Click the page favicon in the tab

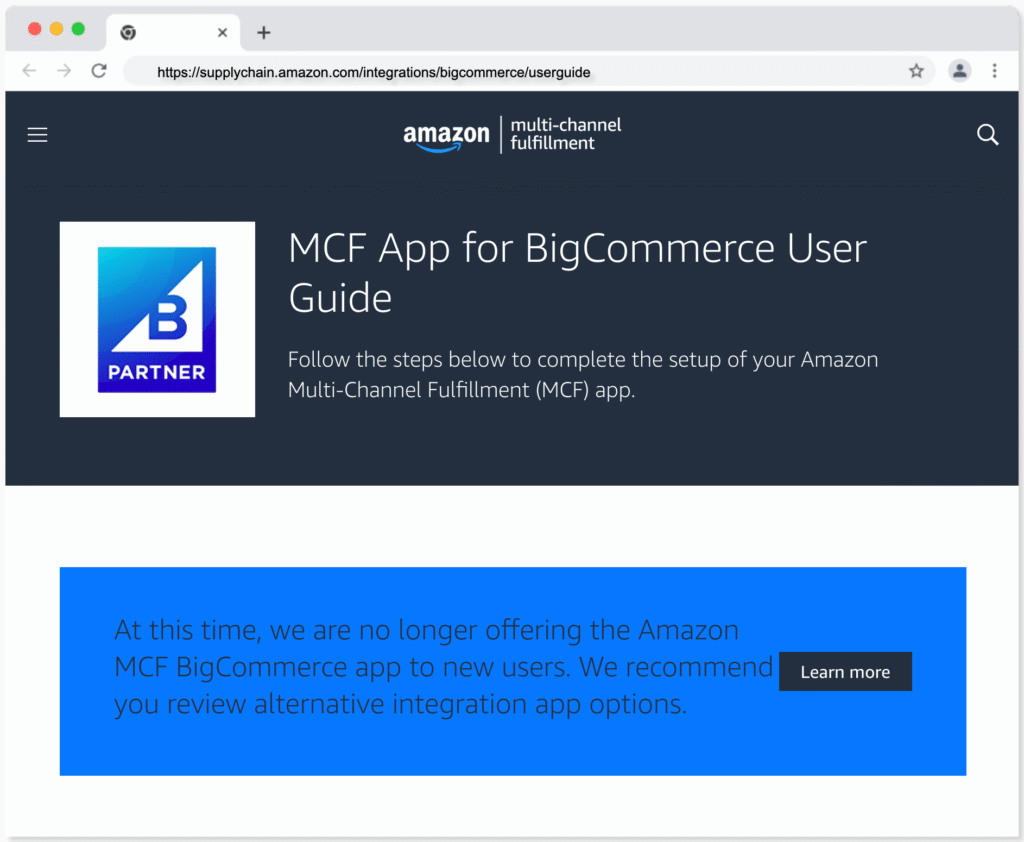click(127, 32)
